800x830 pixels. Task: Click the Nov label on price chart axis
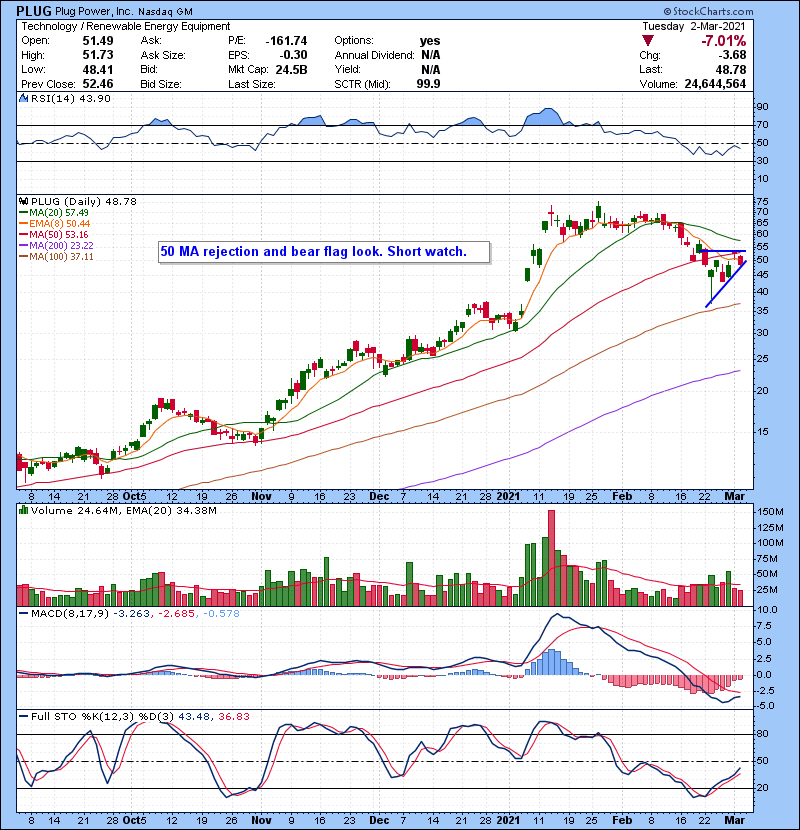[x=262, y=496]
